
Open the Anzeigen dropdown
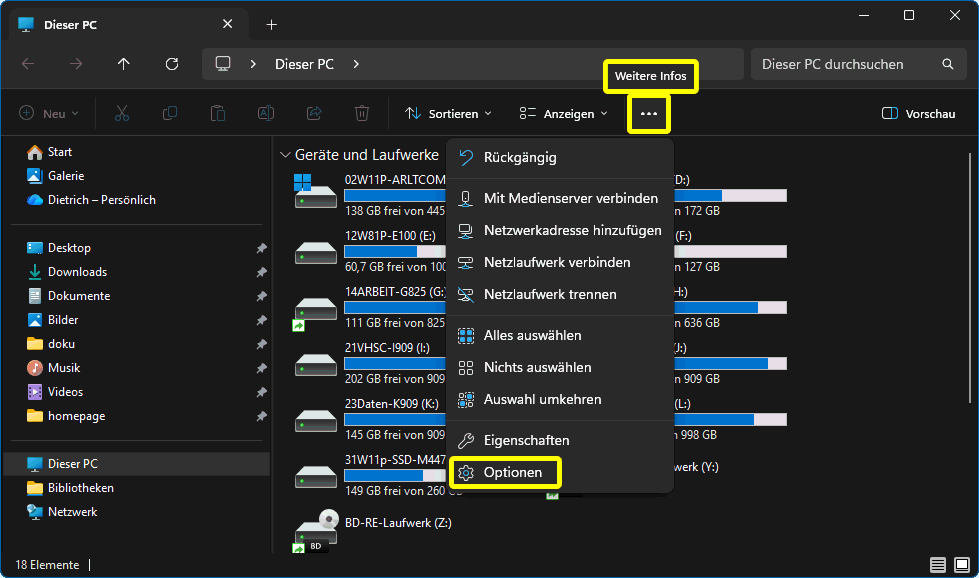(x=563, y=114)
